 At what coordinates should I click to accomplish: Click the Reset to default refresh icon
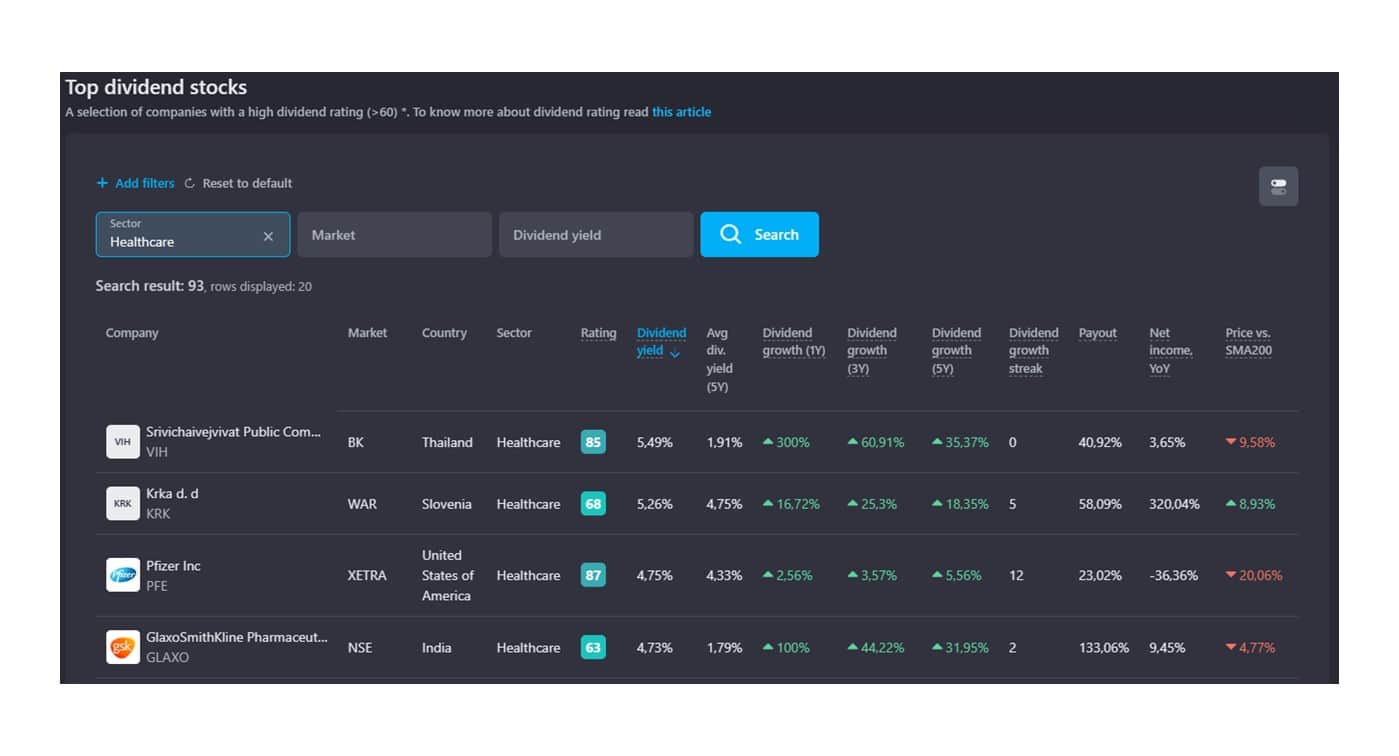tap(190, 183)
